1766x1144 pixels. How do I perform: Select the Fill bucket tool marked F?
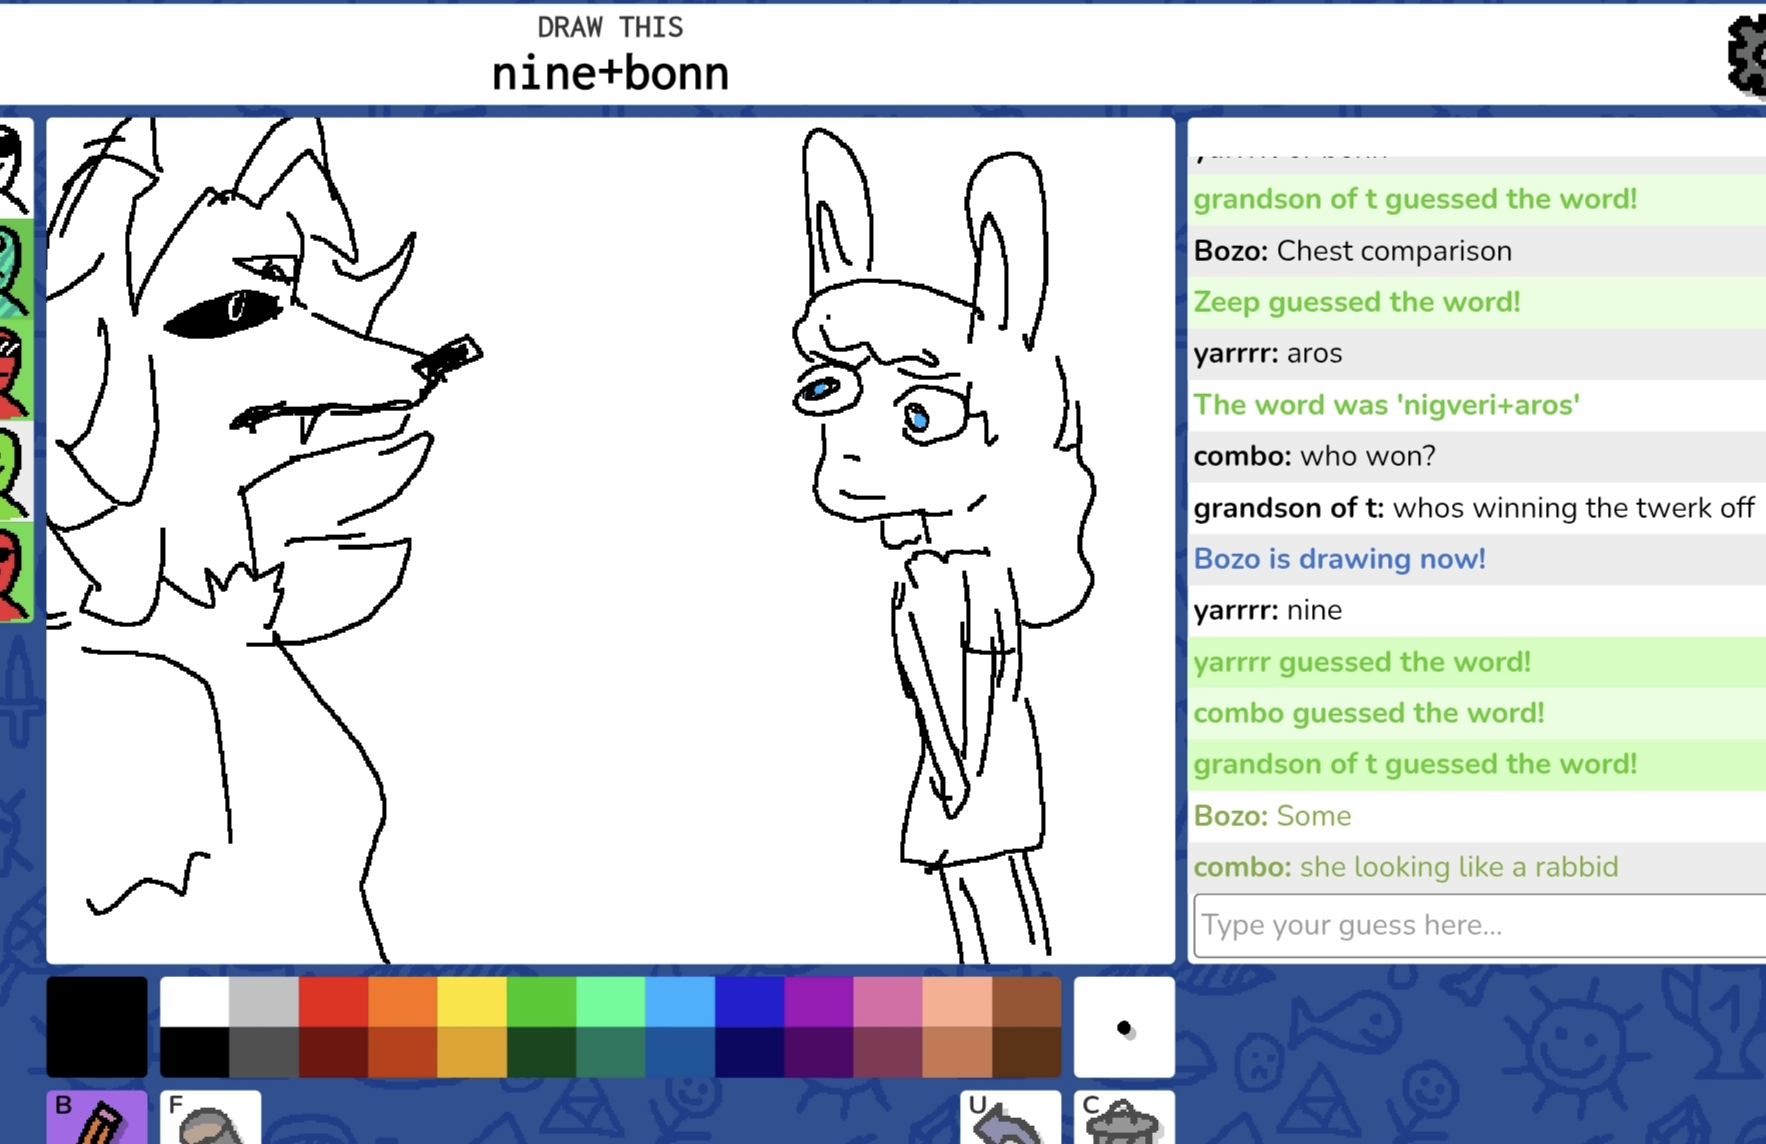[210, 1117]
